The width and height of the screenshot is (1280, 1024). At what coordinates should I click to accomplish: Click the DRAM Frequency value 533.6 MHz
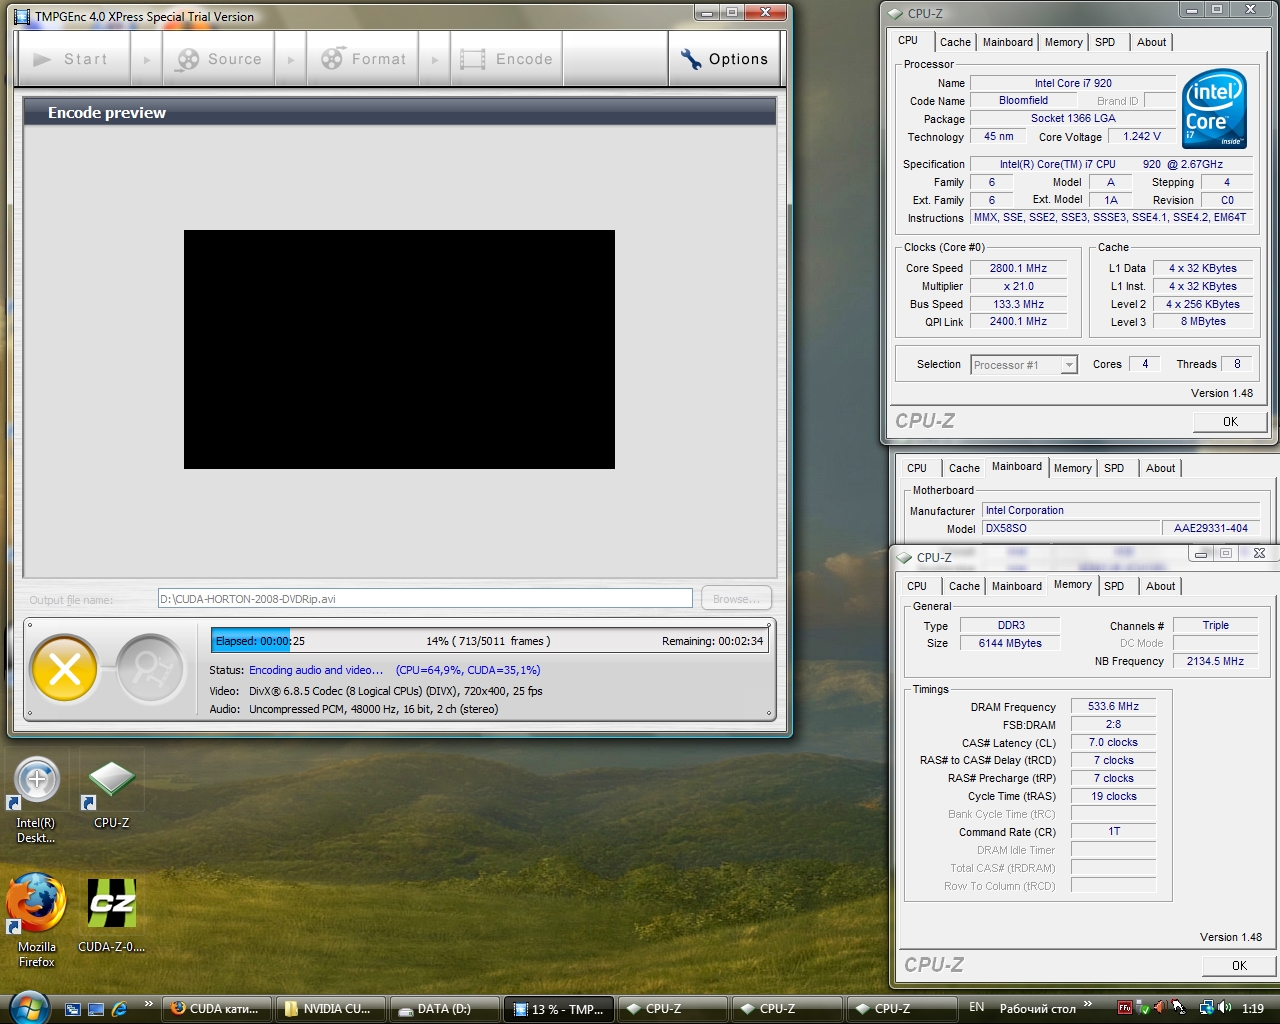[x=1113, y=706]
